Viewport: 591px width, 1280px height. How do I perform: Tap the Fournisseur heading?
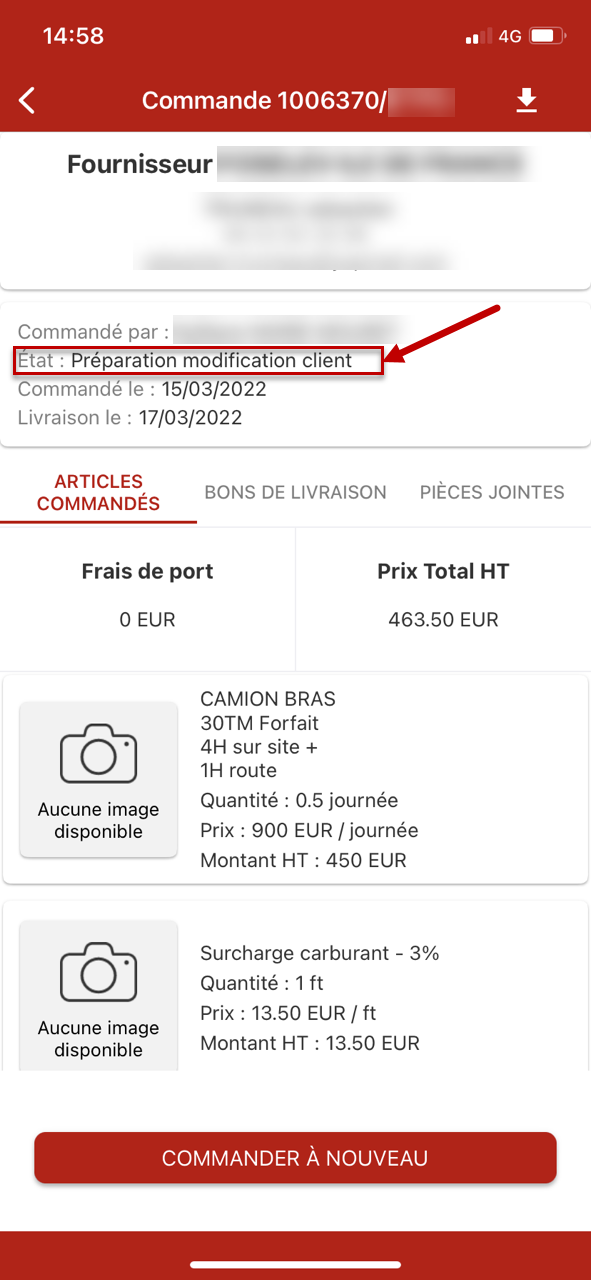click(x=140, y=164)
